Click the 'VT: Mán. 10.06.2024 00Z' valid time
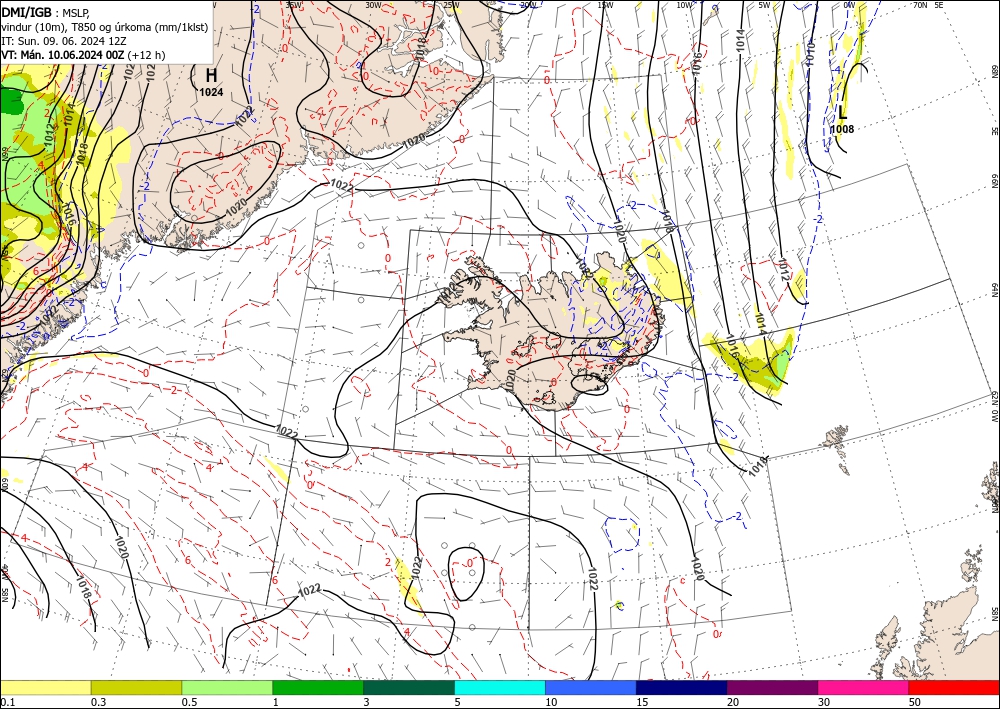This screenshot has width=1000, height=709. pyautogui.click(x=62, y=55)
